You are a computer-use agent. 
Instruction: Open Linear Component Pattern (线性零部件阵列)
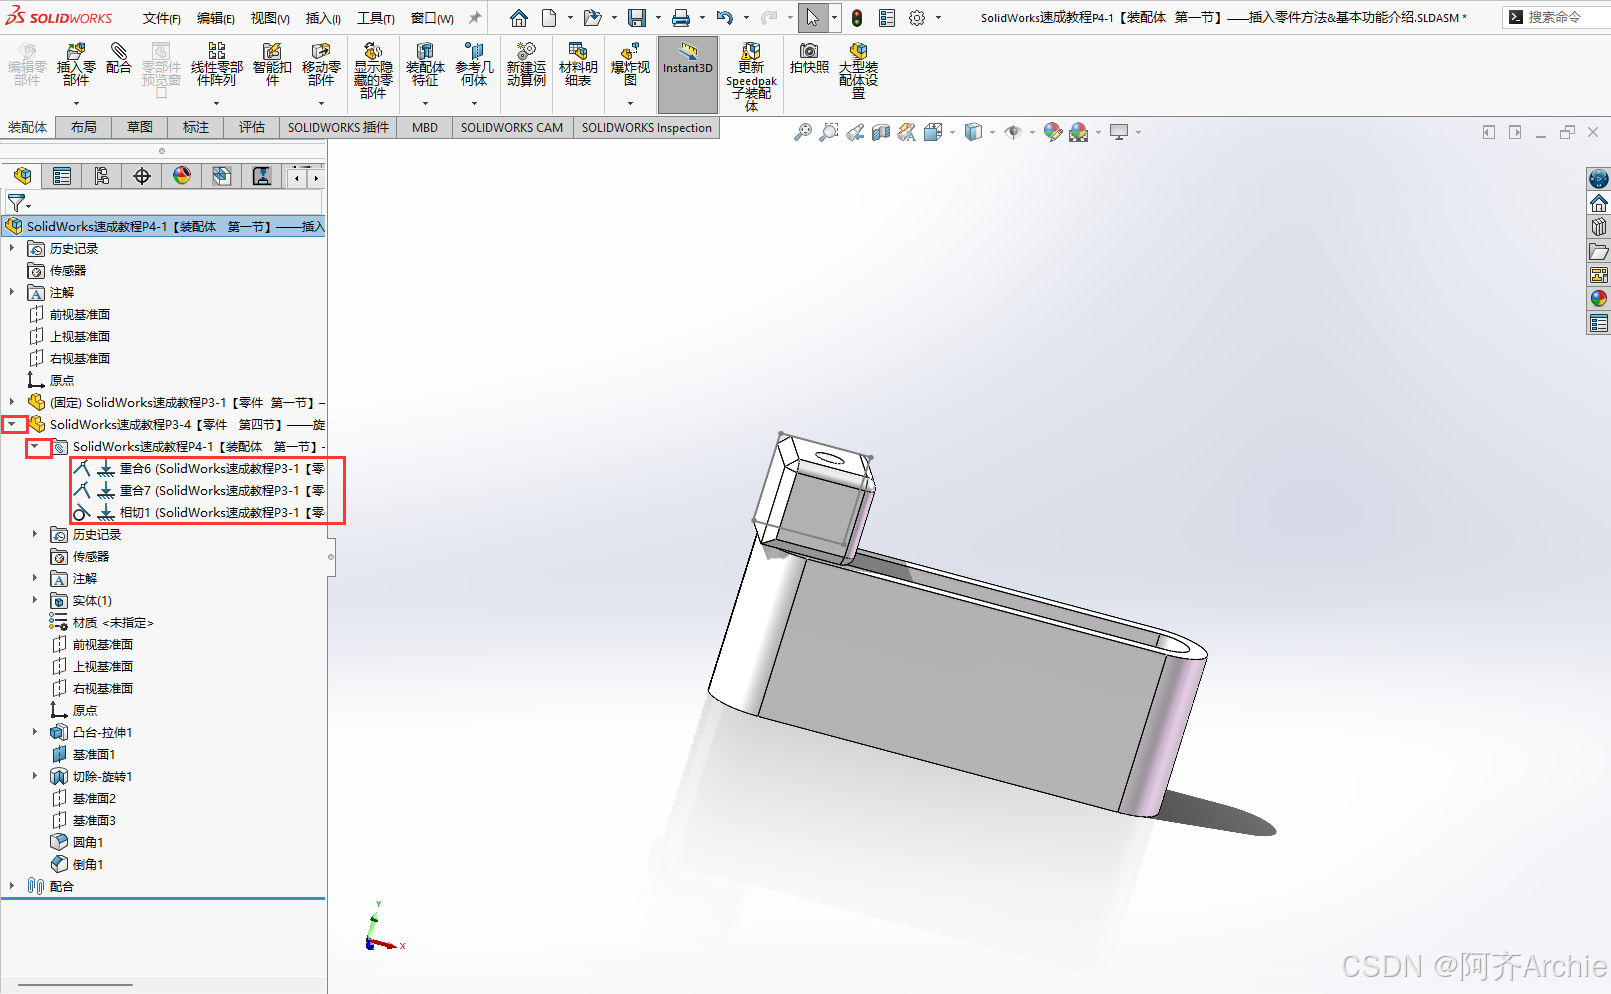216,64
